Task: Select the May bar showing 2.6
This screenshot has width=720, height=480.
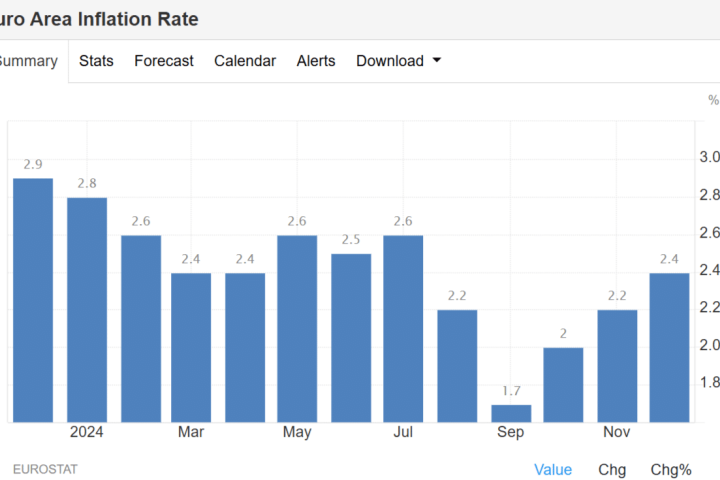Action: [297, 328]
